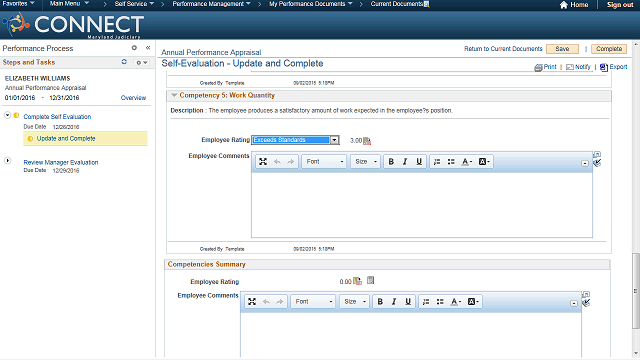The width and height of the screenshot is (640, 360).
Task: Insert numbered list in Summary editor
Action: coord(426,302)
